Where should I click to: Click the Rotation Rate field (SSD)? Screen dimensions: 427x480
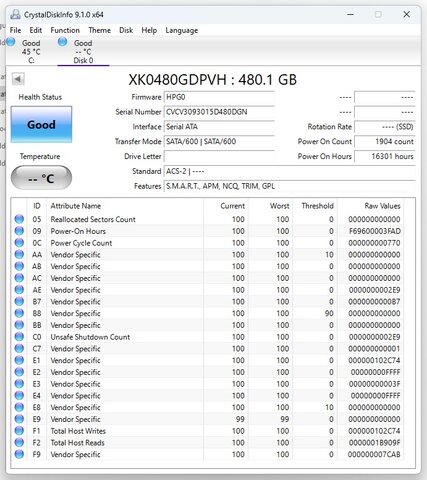[x=385, y=127]
